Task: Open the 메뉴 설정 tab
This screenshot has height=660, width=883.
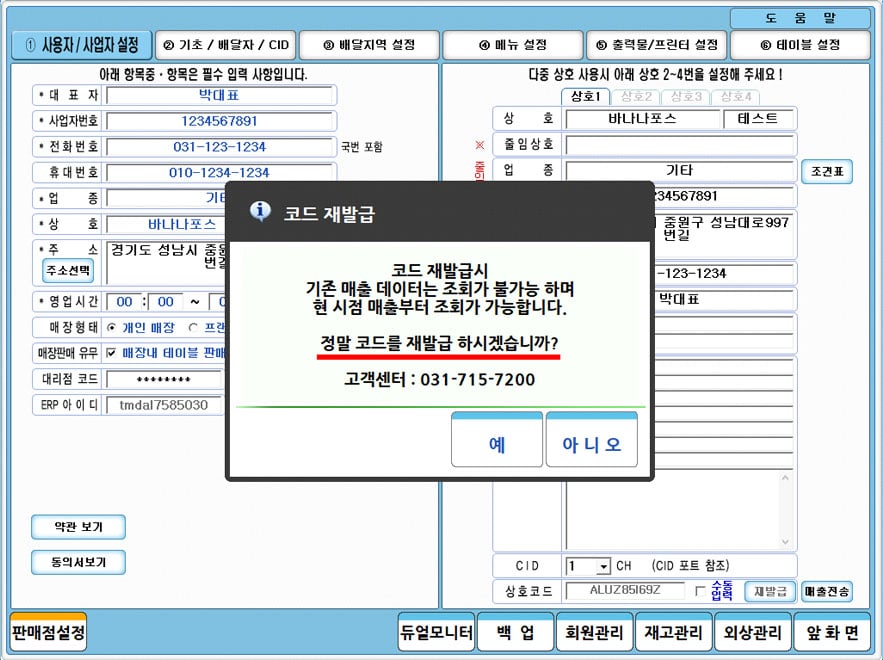Action: point(513,45)
